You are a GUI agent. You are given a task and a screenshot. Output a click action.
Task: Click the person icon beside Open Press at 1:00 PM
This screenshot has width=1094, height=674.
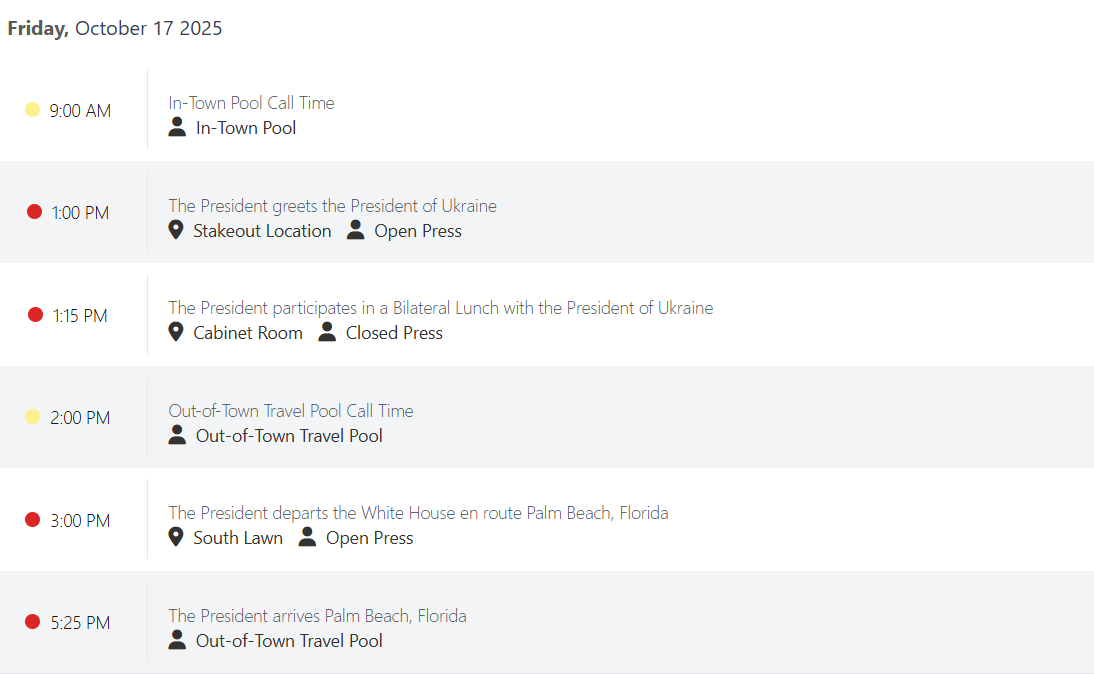356,230
